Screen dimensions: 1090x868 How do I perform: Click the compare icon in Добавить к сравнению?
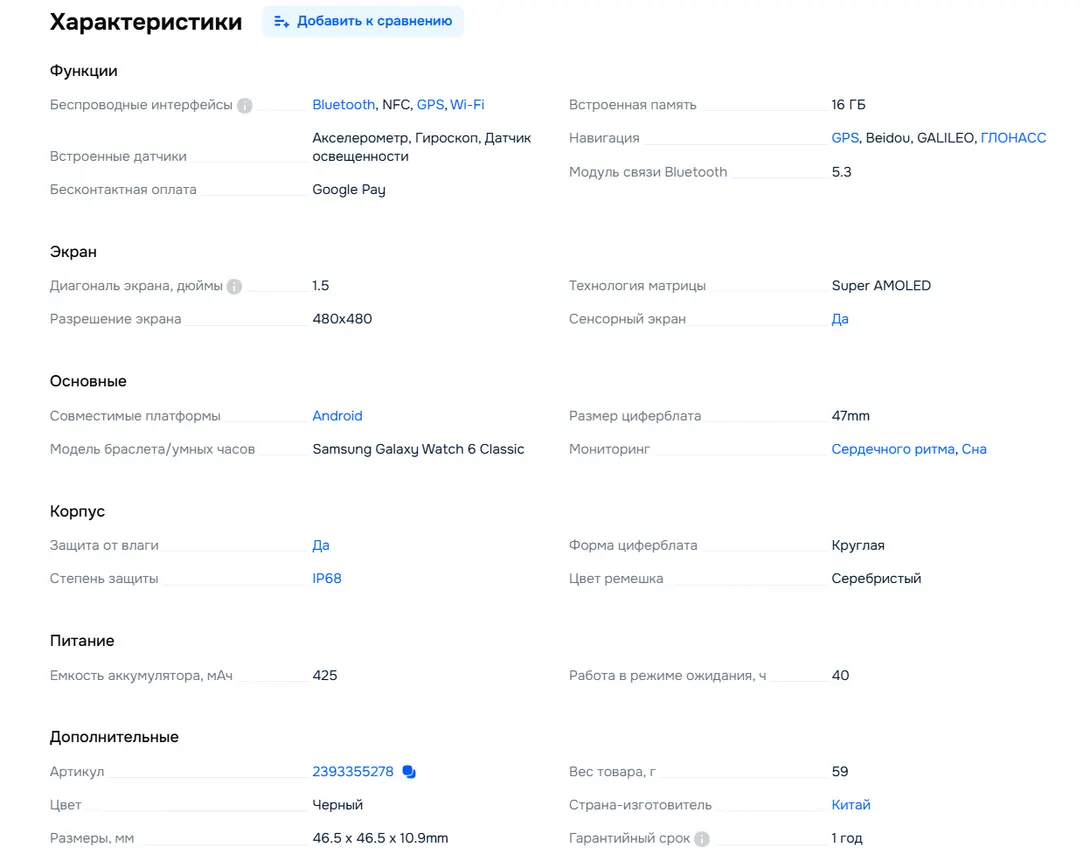(x=282, y=22)
